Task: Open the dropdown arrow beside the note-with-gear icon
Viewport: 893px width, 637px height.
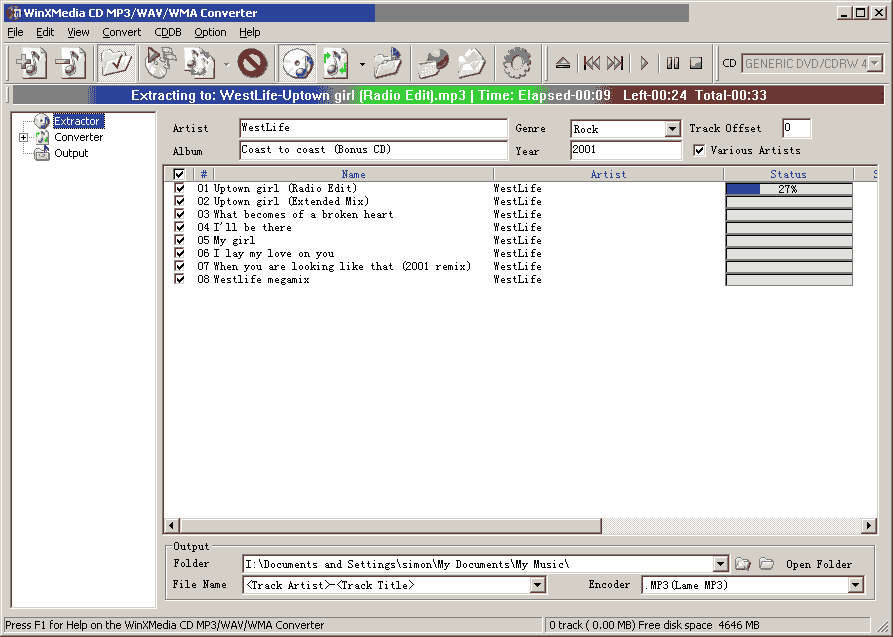Action: pyautogui.click(x=226, y=64)
